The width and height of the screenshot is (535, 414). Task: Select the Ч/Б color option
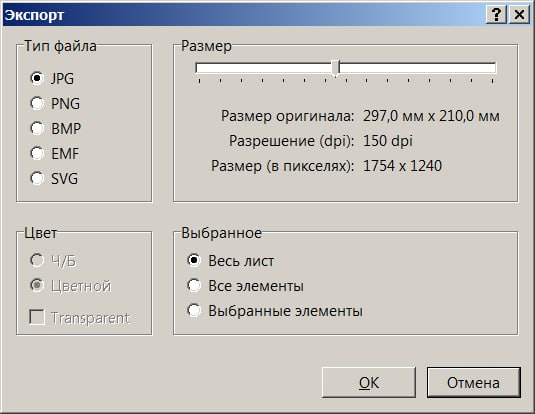[53, 261]
